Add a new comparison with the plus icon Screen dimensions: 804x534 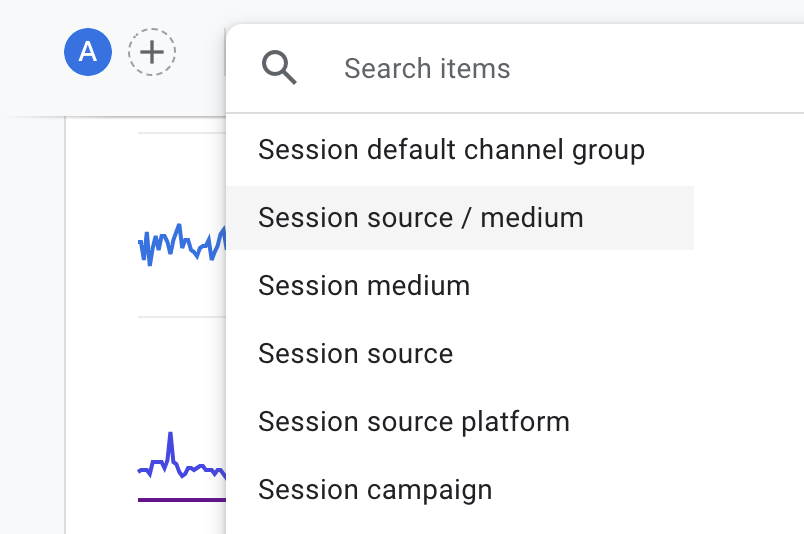pyautogui.click(x=152, y=52)
